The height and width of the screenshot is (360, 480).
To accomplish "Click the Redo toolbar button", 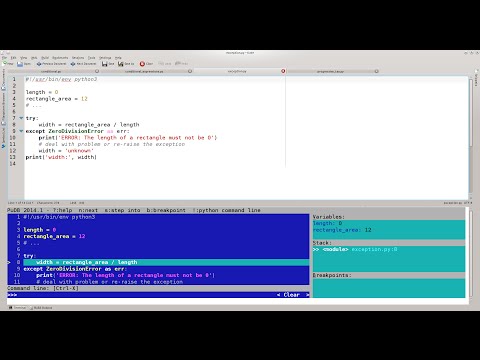I will (x=181, y=64).
